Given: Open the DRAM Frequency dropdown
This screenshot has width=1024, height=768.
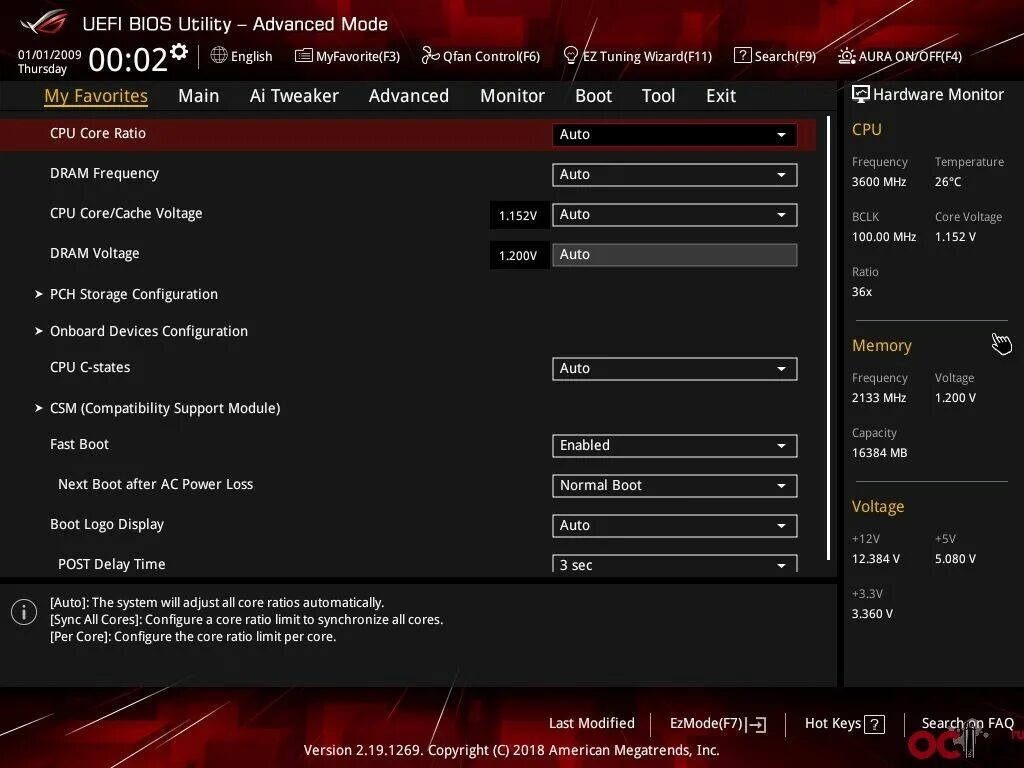Looking at the screenshot, I should click(675, 174).
